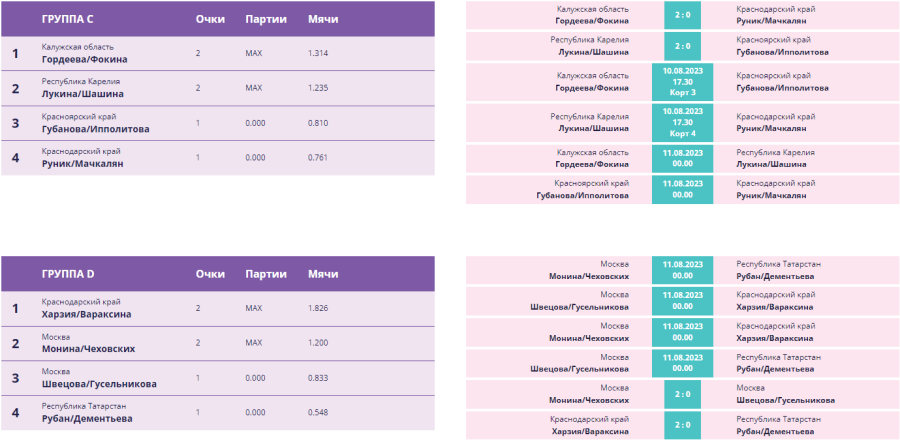Open 11.08.2023 match Гордеева/Фокина vs Лукина/Шашина
Viewport: 900px width, 442px height.
[682, 158]
